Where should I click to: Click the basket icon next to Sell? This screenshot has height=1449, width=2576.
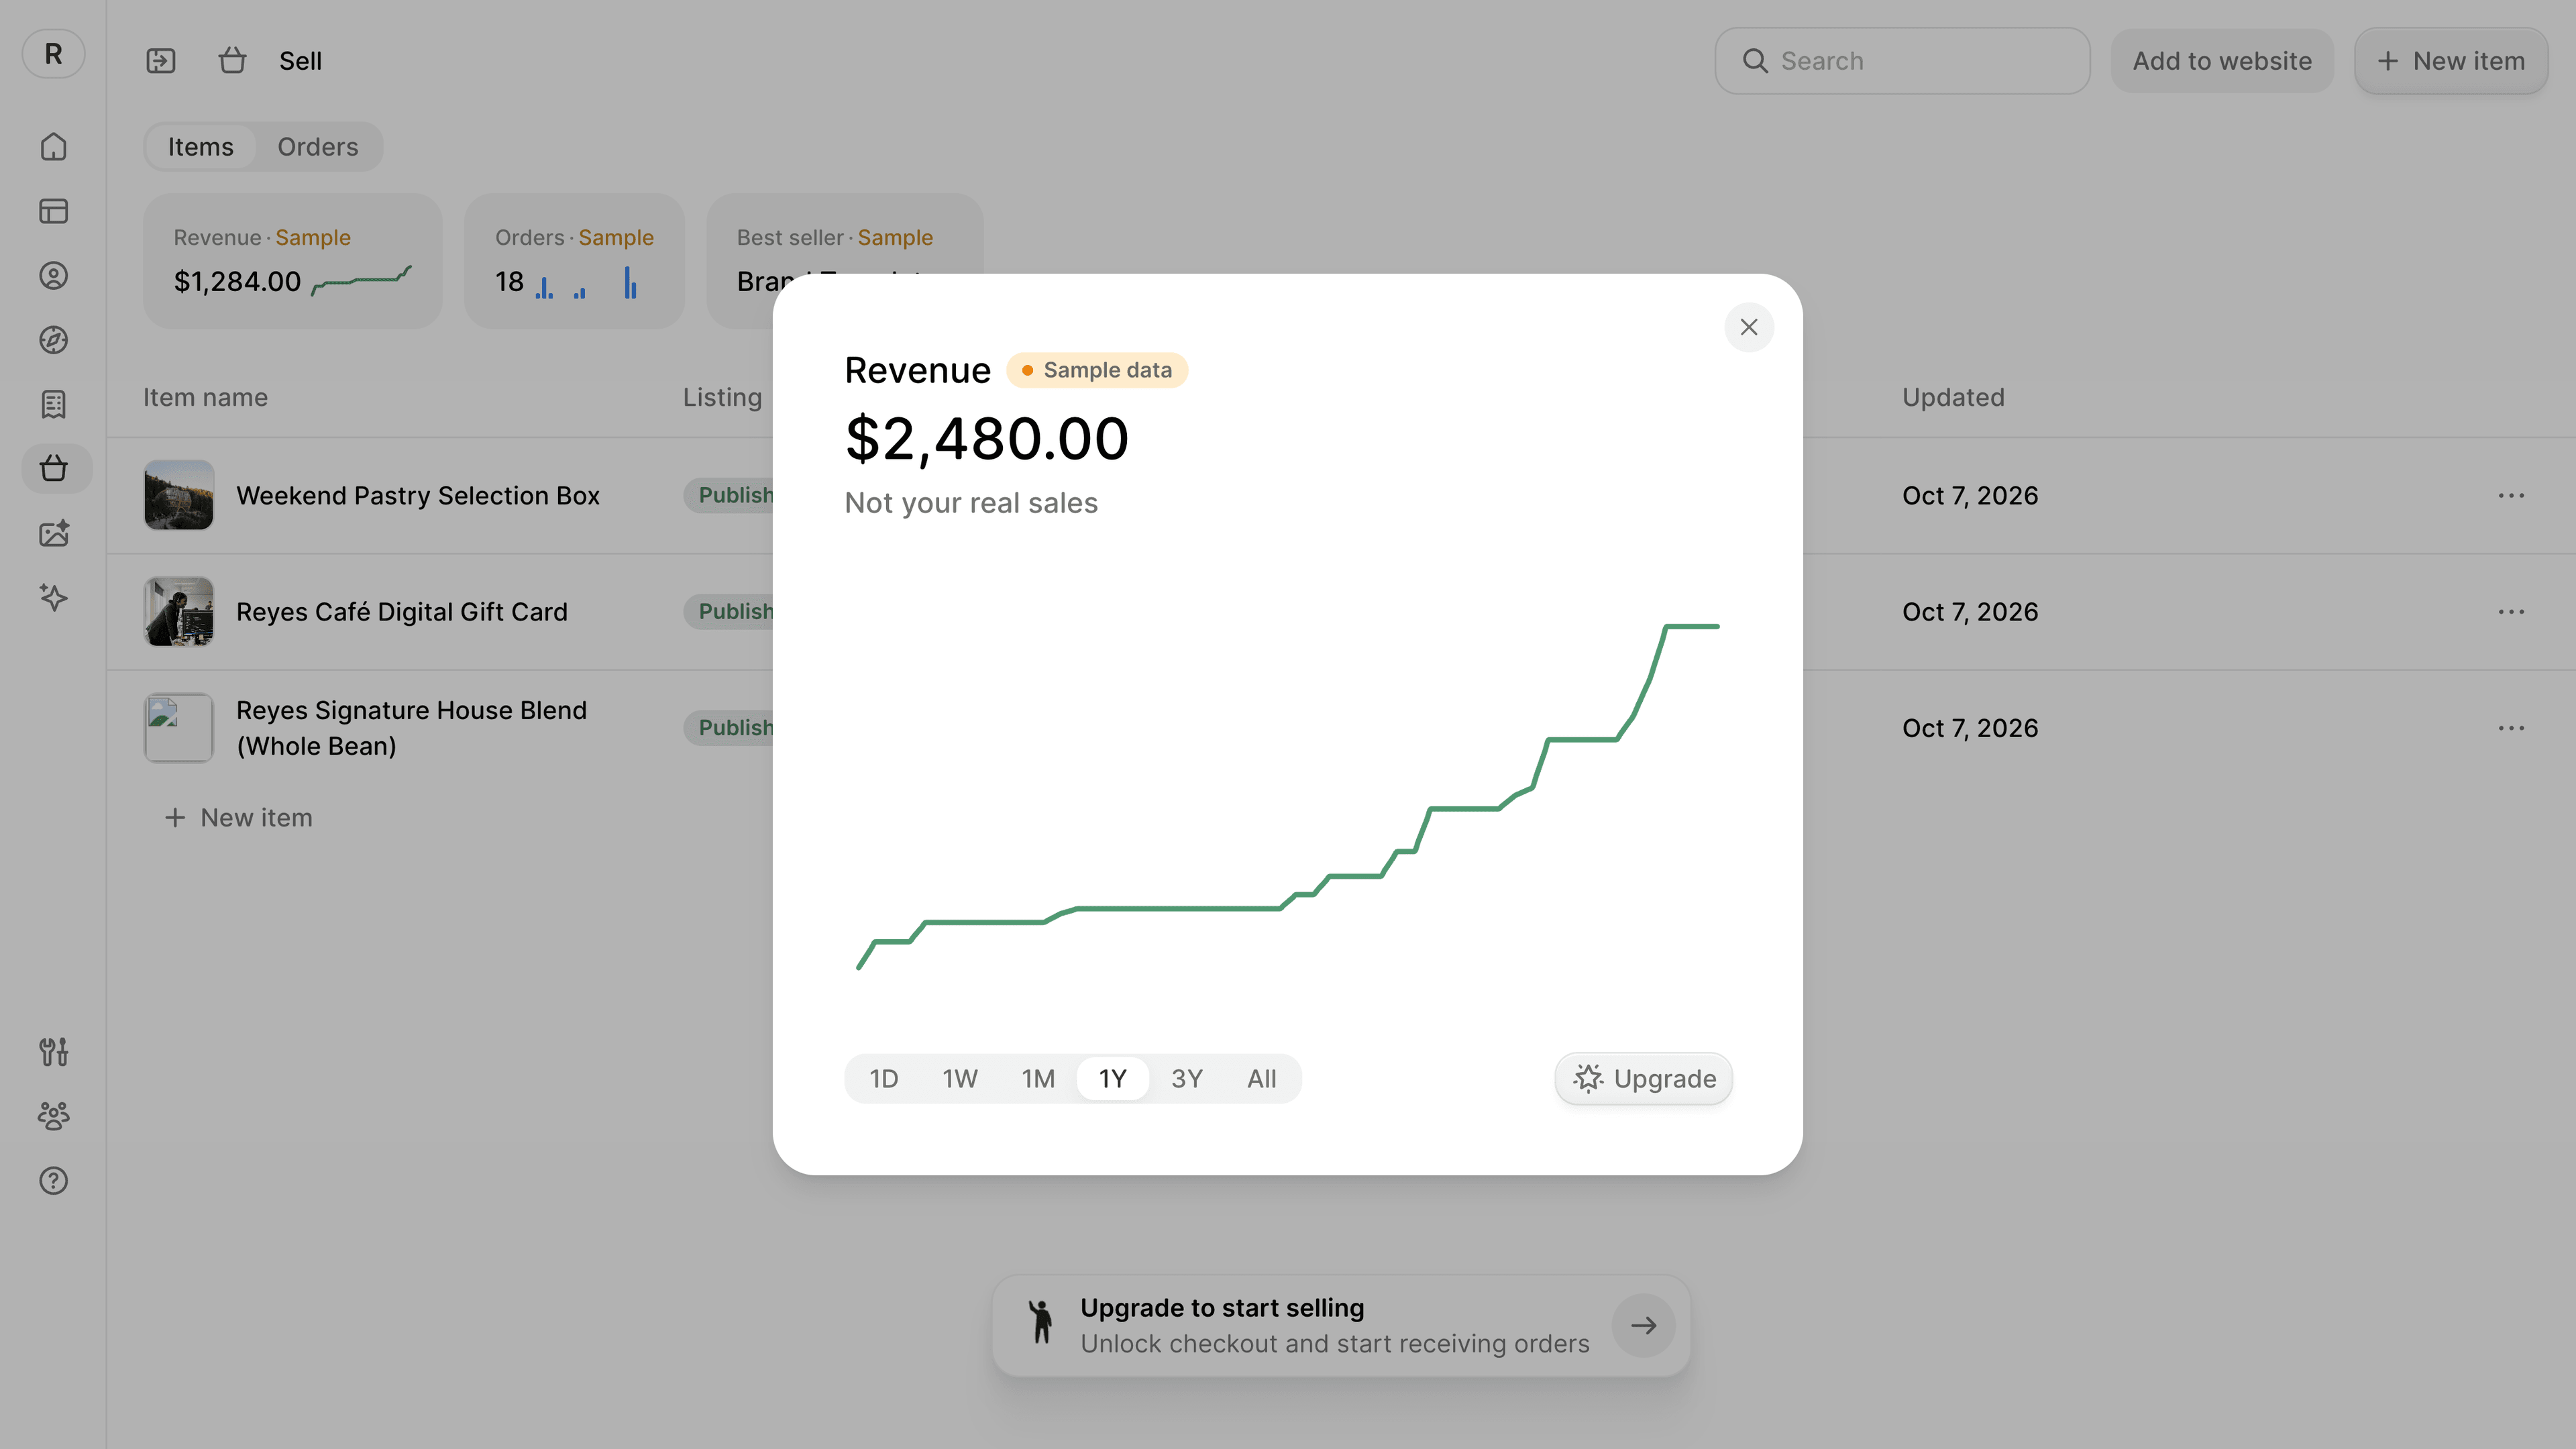232,61
